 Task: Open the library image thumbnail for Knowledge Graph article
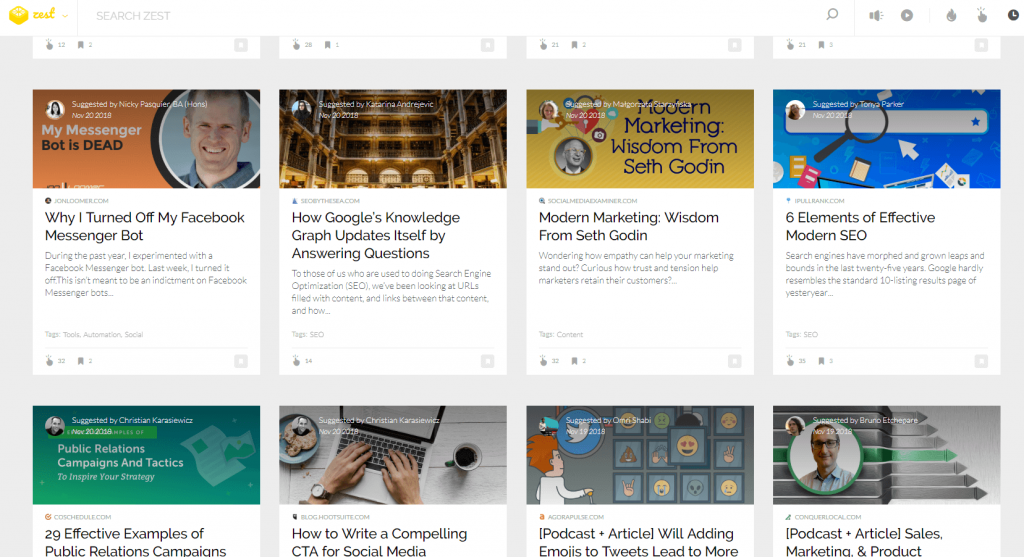pos(392,138)
